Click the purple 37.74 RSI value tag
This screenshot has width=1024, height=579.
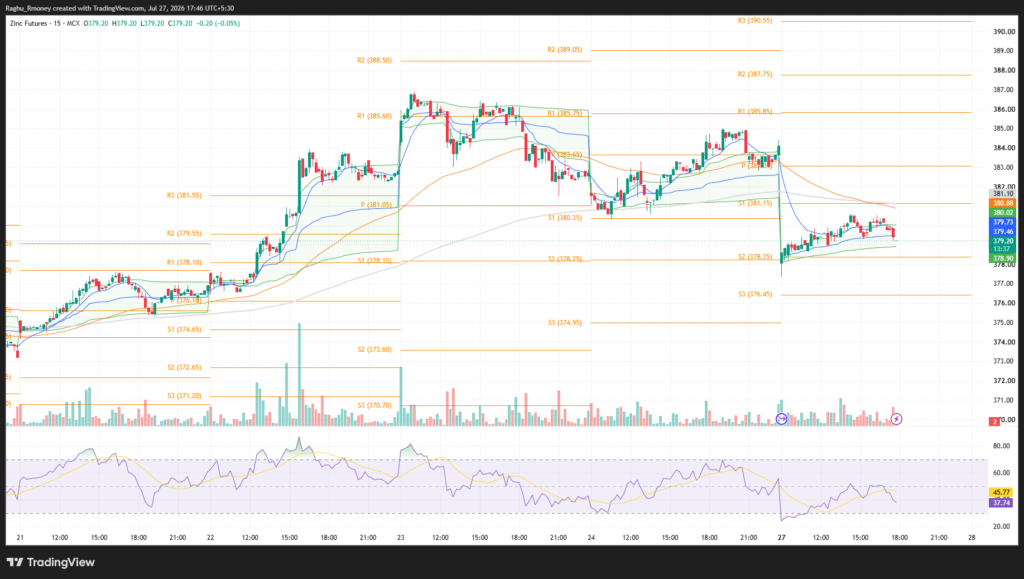[1000, 503]
